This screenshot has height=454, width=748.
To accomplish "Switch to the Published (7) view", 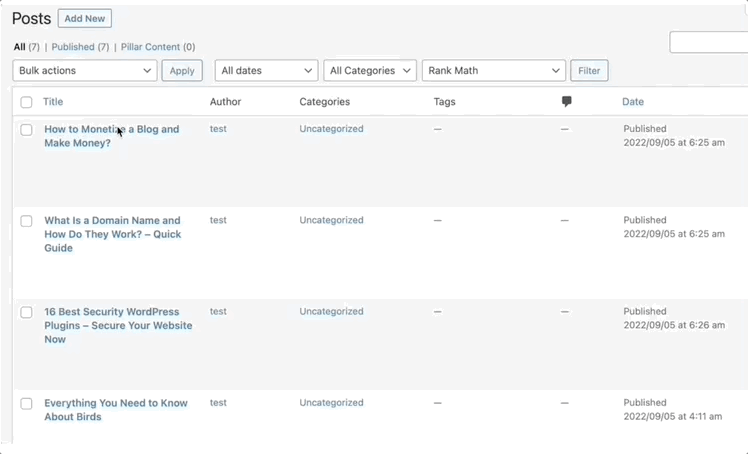I will [x=80, y=47].
